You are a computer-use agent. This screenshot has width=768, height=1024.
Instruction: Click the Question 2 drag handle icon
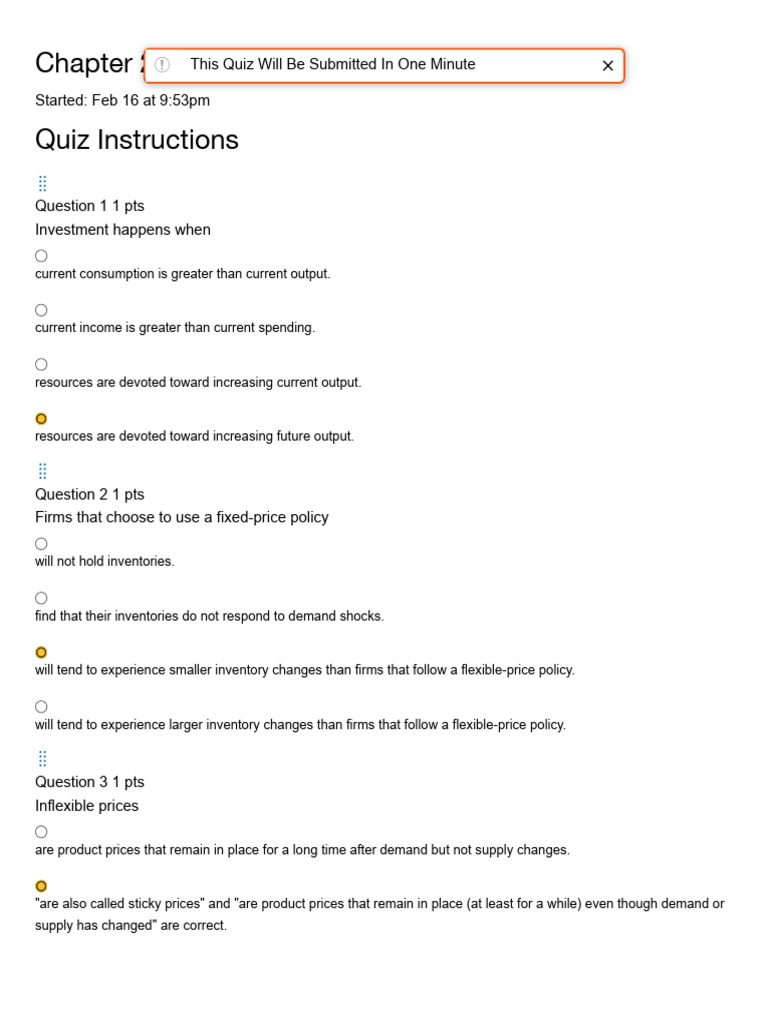42,471
